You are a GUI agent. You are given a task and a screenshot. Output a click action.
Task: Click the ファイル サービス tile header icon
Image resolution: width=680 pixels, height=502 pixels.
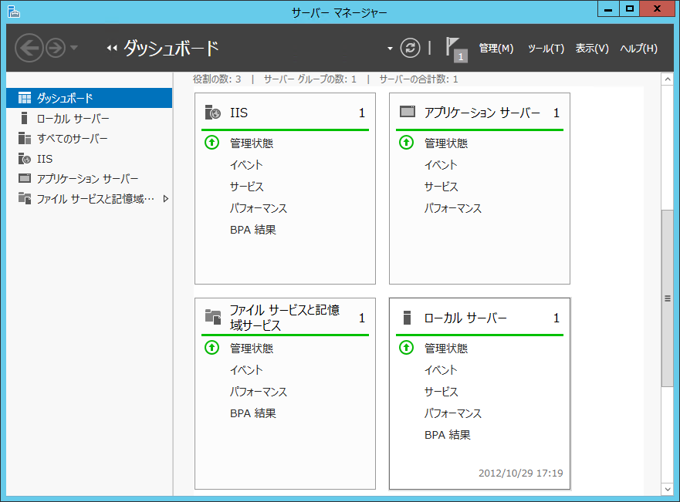tap(213, 317)
